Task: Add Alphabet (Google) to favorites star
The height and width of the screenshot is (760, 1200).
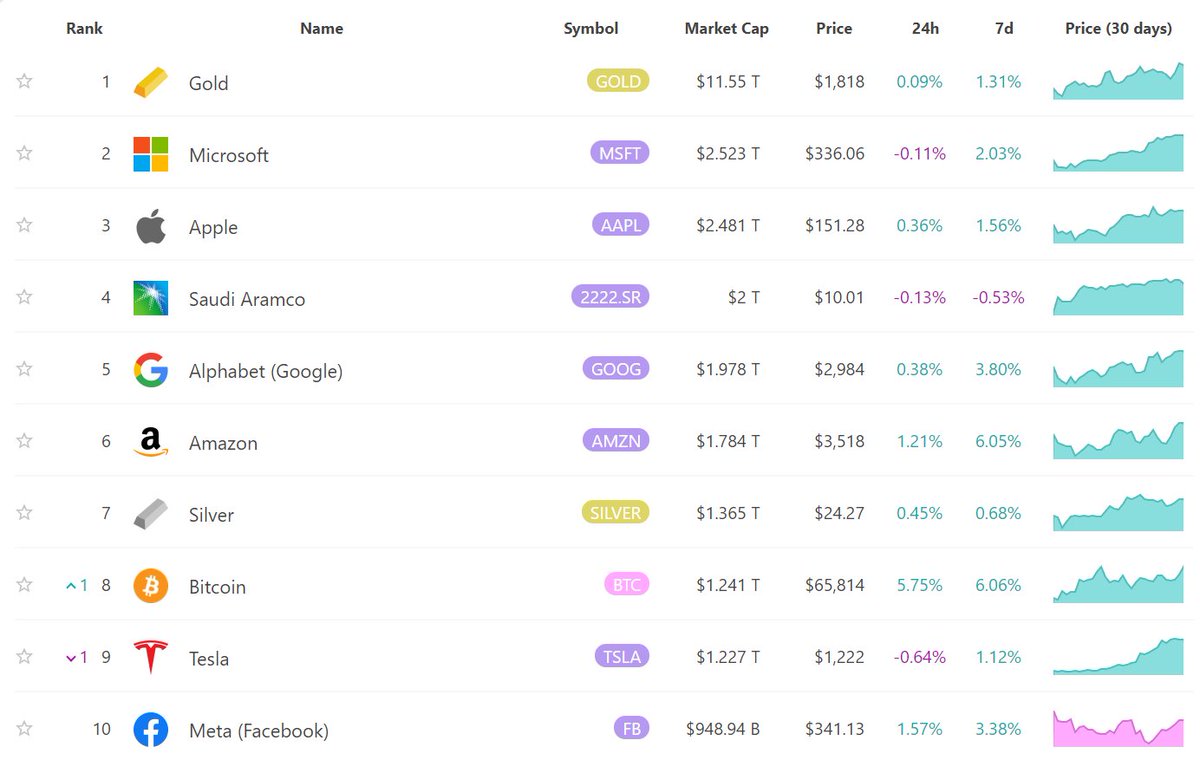Action: click(x=25, y=369)
